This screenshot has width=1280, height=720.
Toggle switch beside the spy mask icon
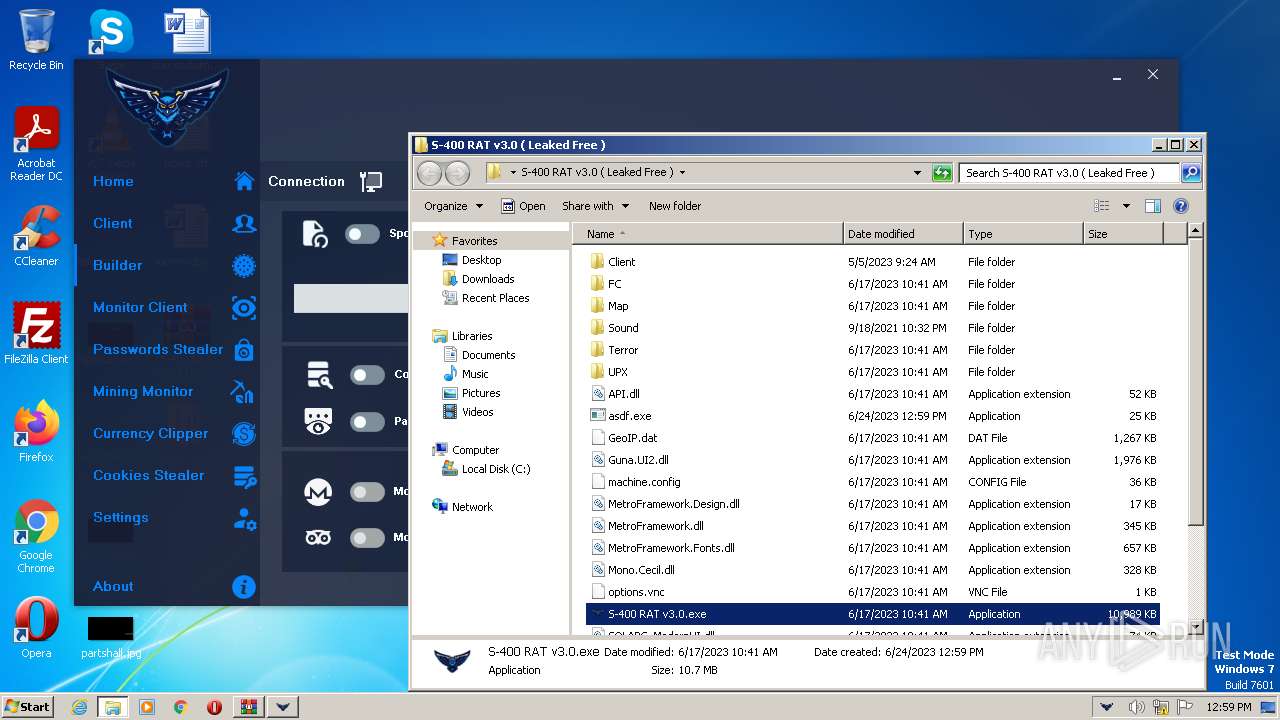pyautogui.click(x=367, y=422)
